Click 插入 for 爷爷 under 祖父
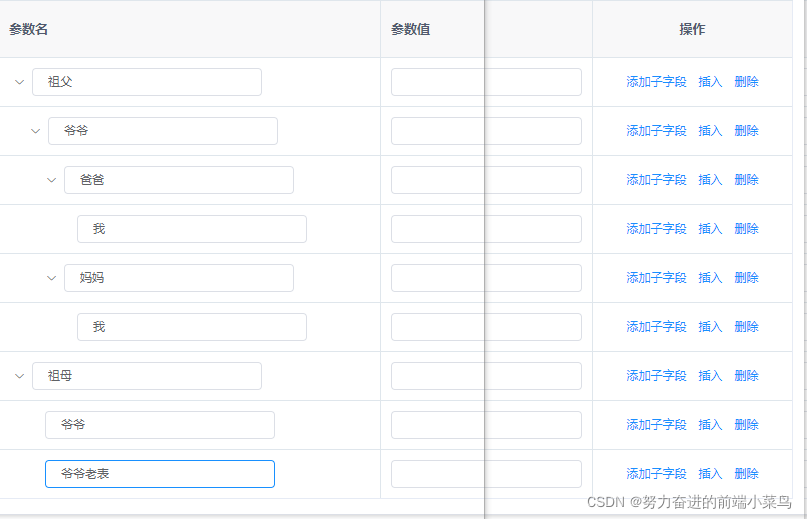Image resolution: width=807 pixels, height=519 pixels. point(710,131)
